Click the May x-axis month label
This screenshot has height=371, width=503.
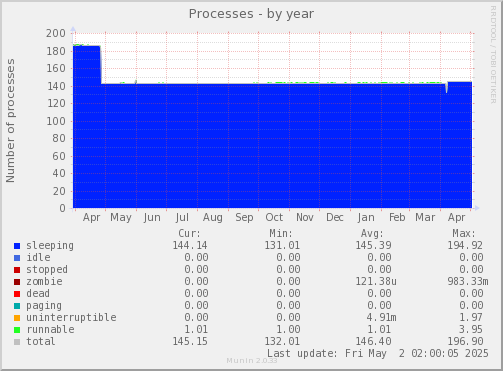tap(121, 218)
